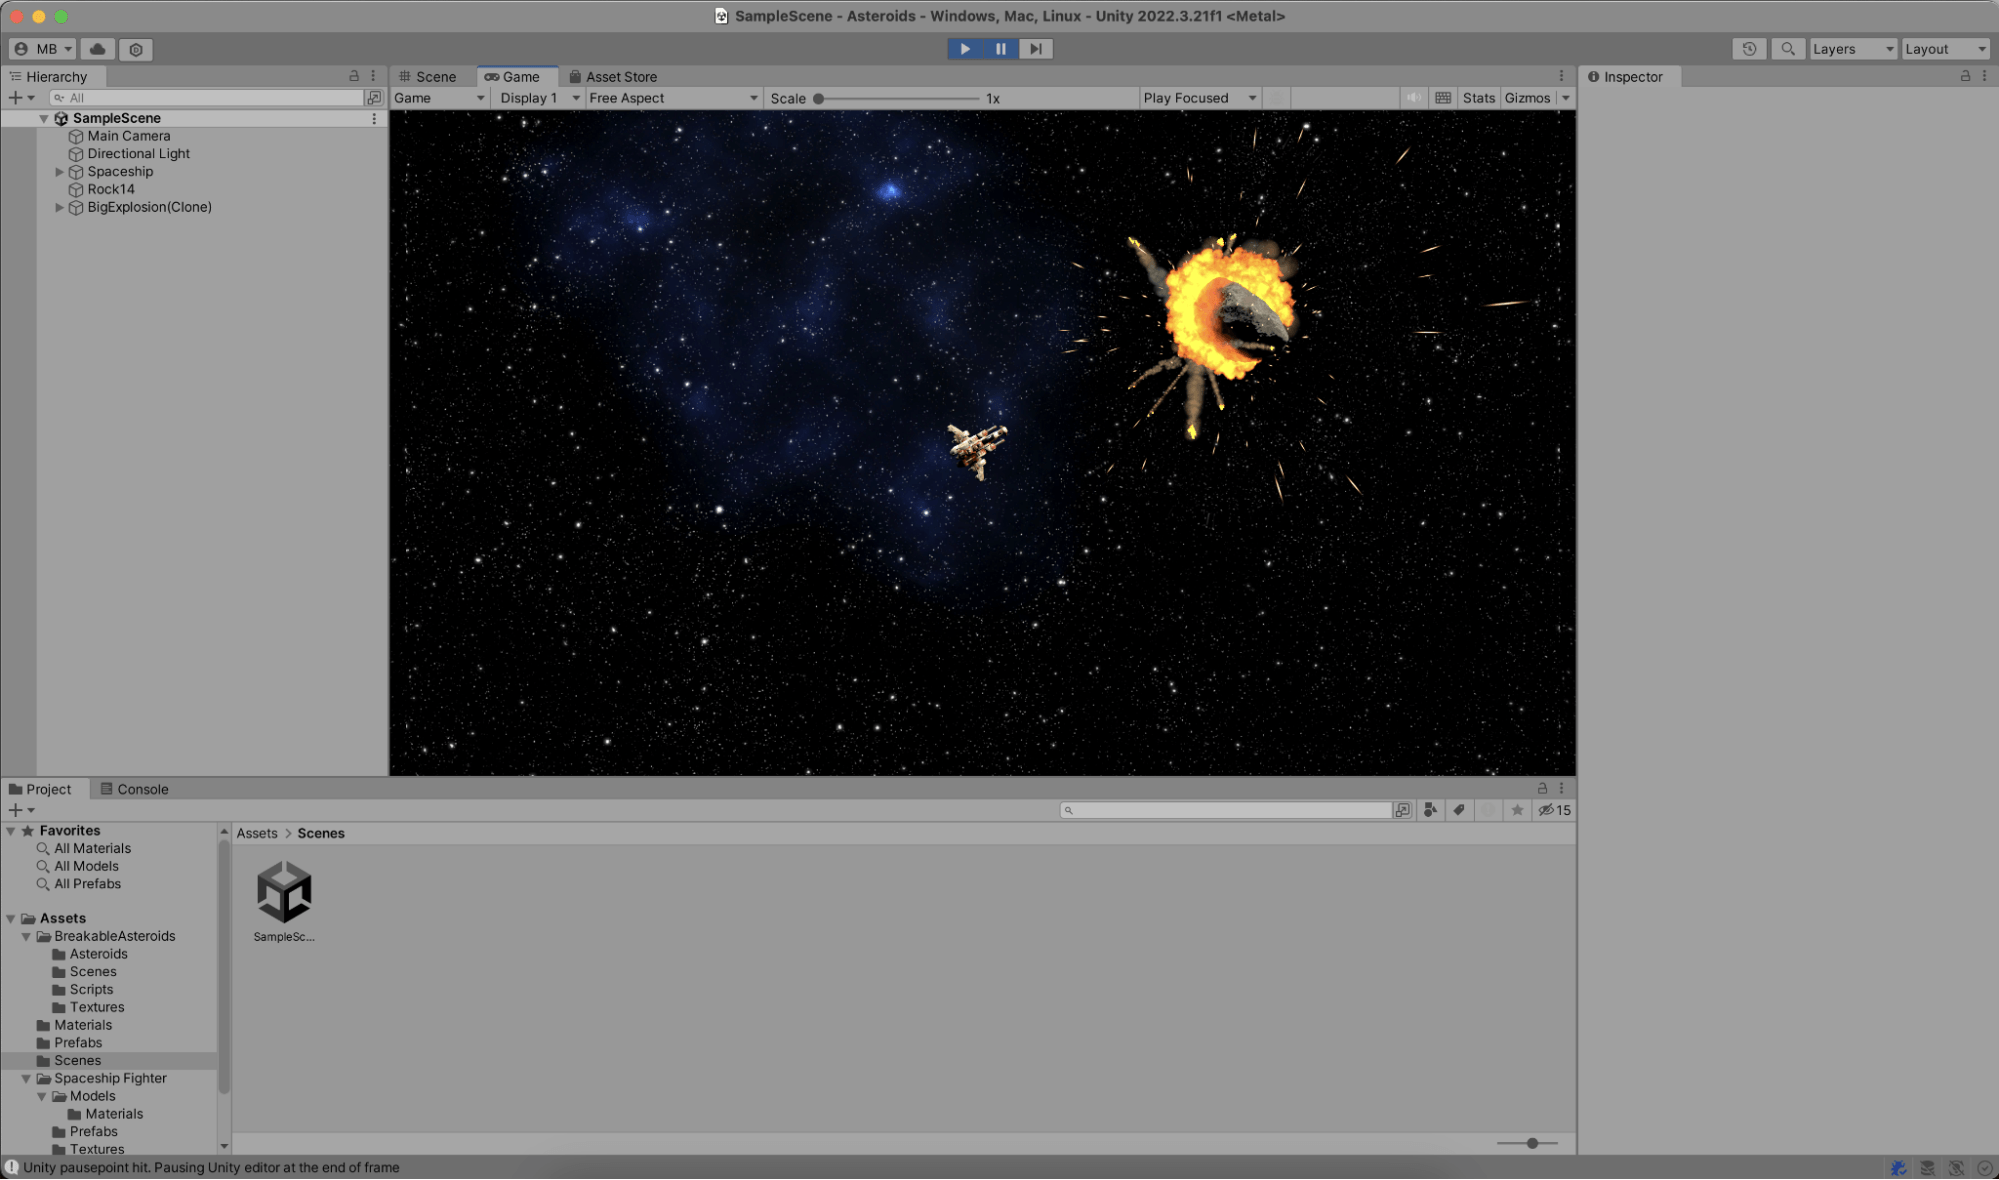Click the Assets breadcrumb above the asset grid
This screenshot has width=1999, height=1180.
(256, 833)
